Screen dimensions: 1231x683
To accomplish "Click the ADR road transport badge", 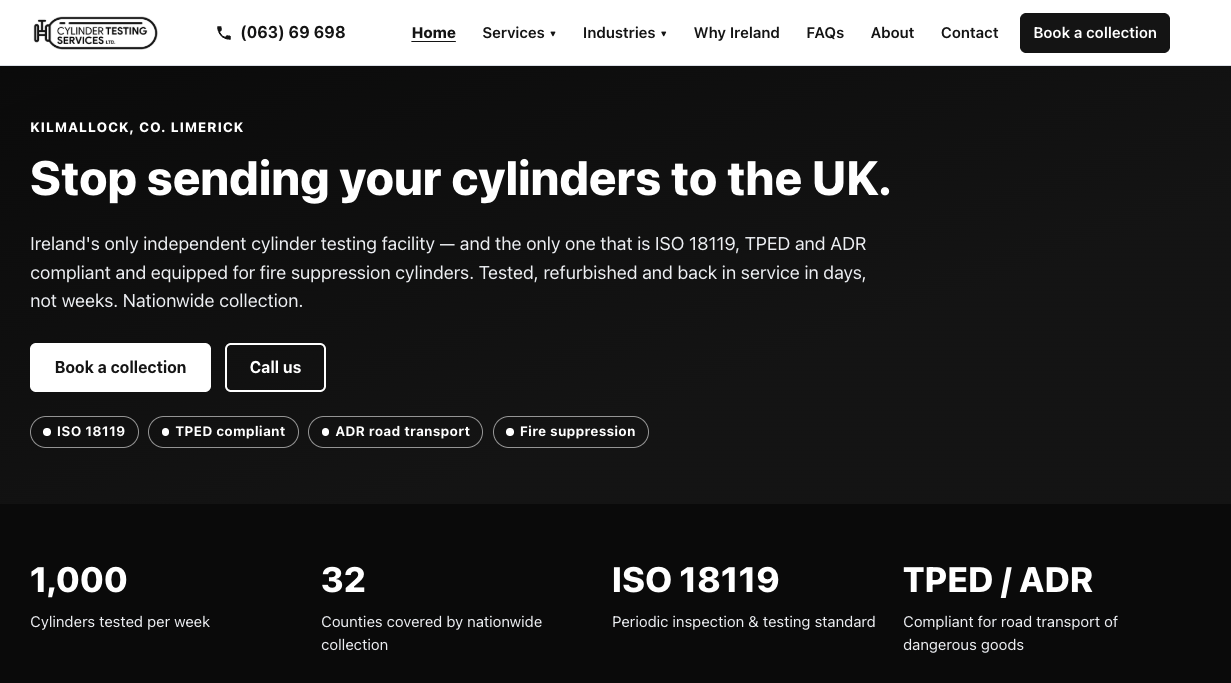I will [x=395, y=432].
